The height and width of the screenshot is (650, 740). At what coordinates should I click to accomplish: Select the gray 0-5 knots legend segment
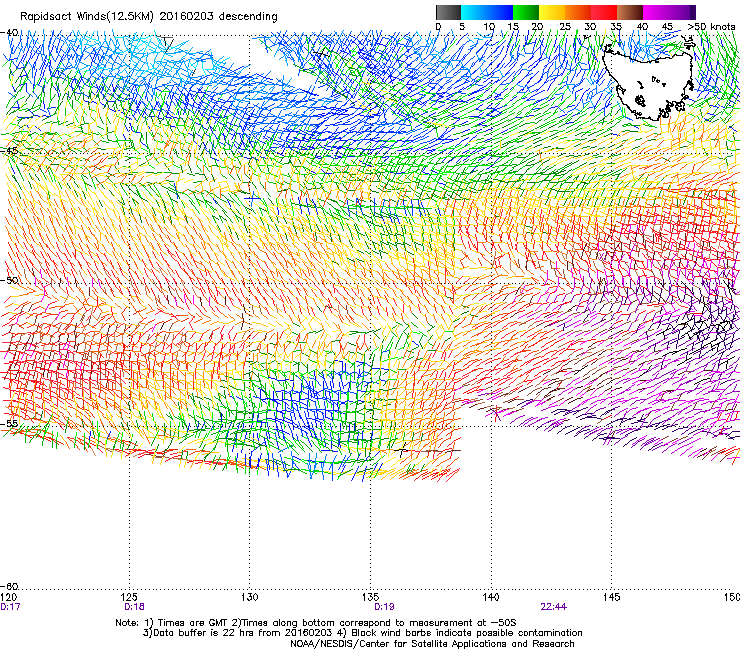click(x=448, y=12)
